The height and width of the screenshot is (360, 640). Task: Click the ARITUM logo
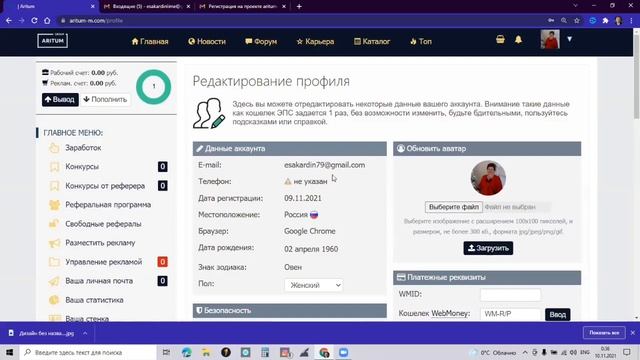coord(53,40)
